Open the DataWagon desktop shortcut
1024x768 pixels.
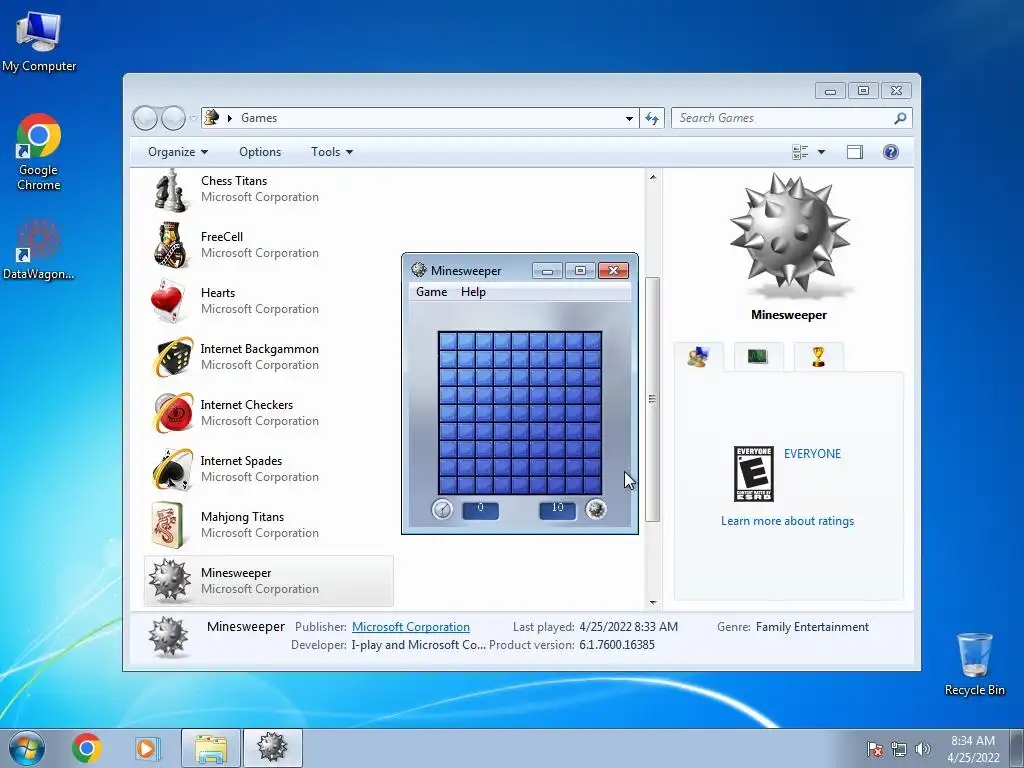[39, 249]
